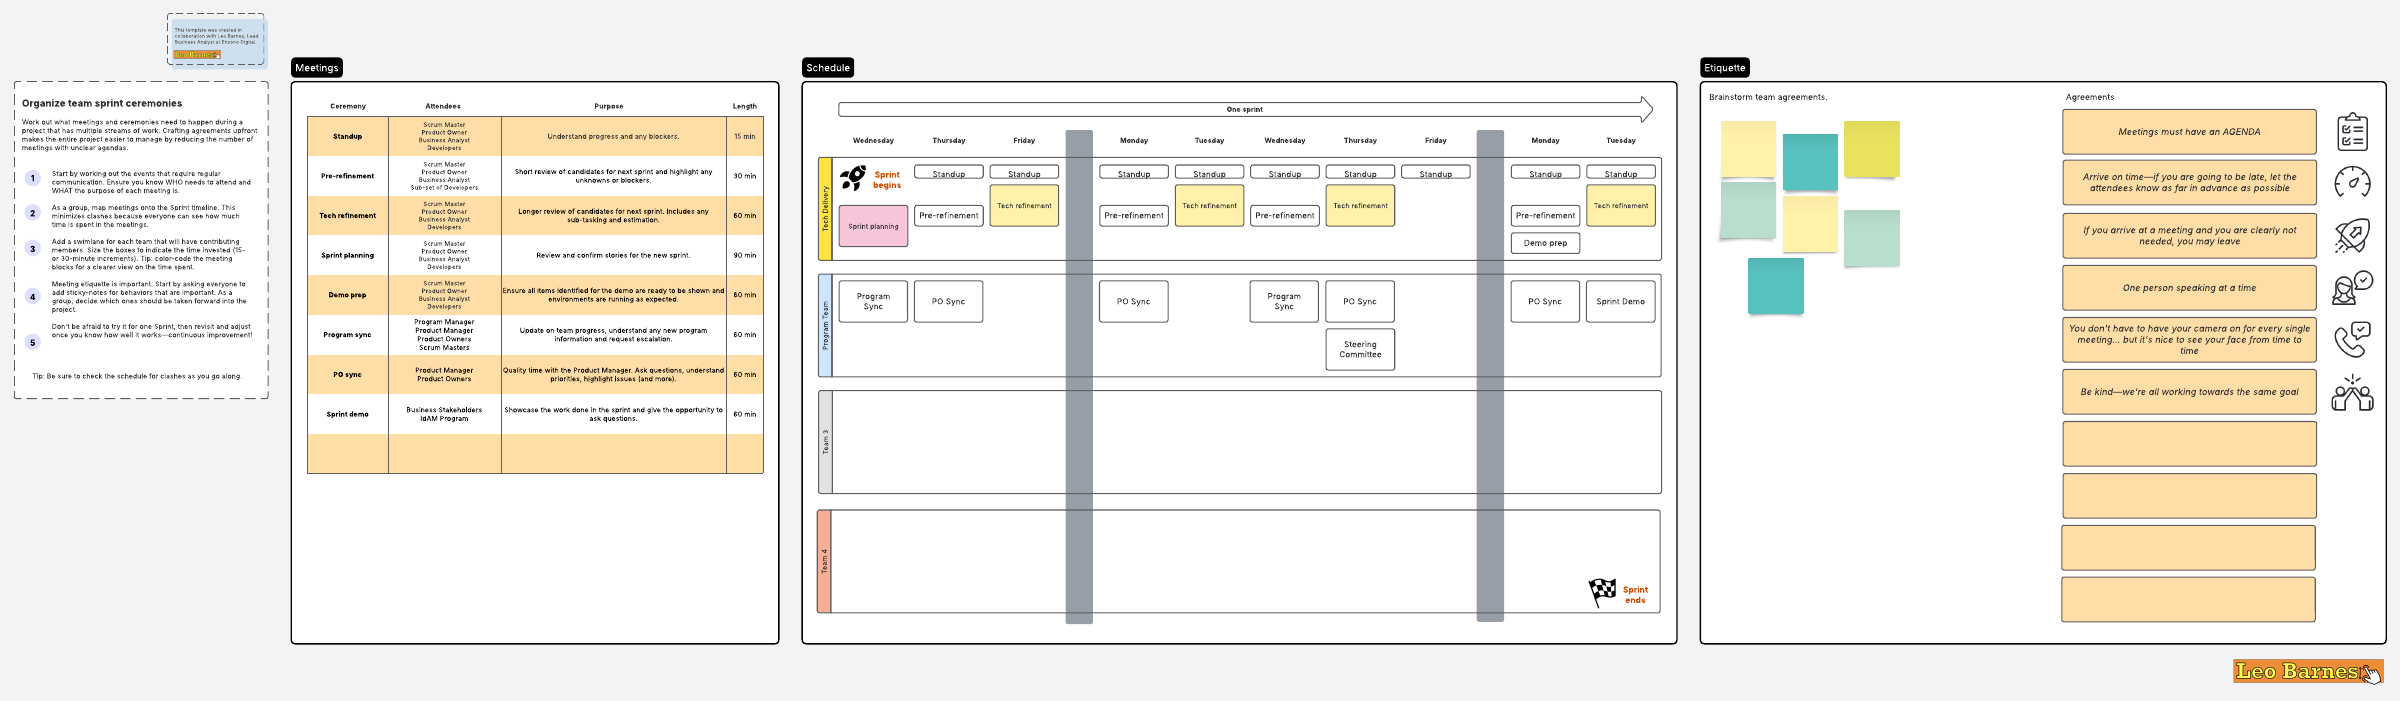Viewport: 2400px width, 701px height.
Task: Select the checkered flag icon by 'Sprint ends'
Action: tap(1603, 592)
